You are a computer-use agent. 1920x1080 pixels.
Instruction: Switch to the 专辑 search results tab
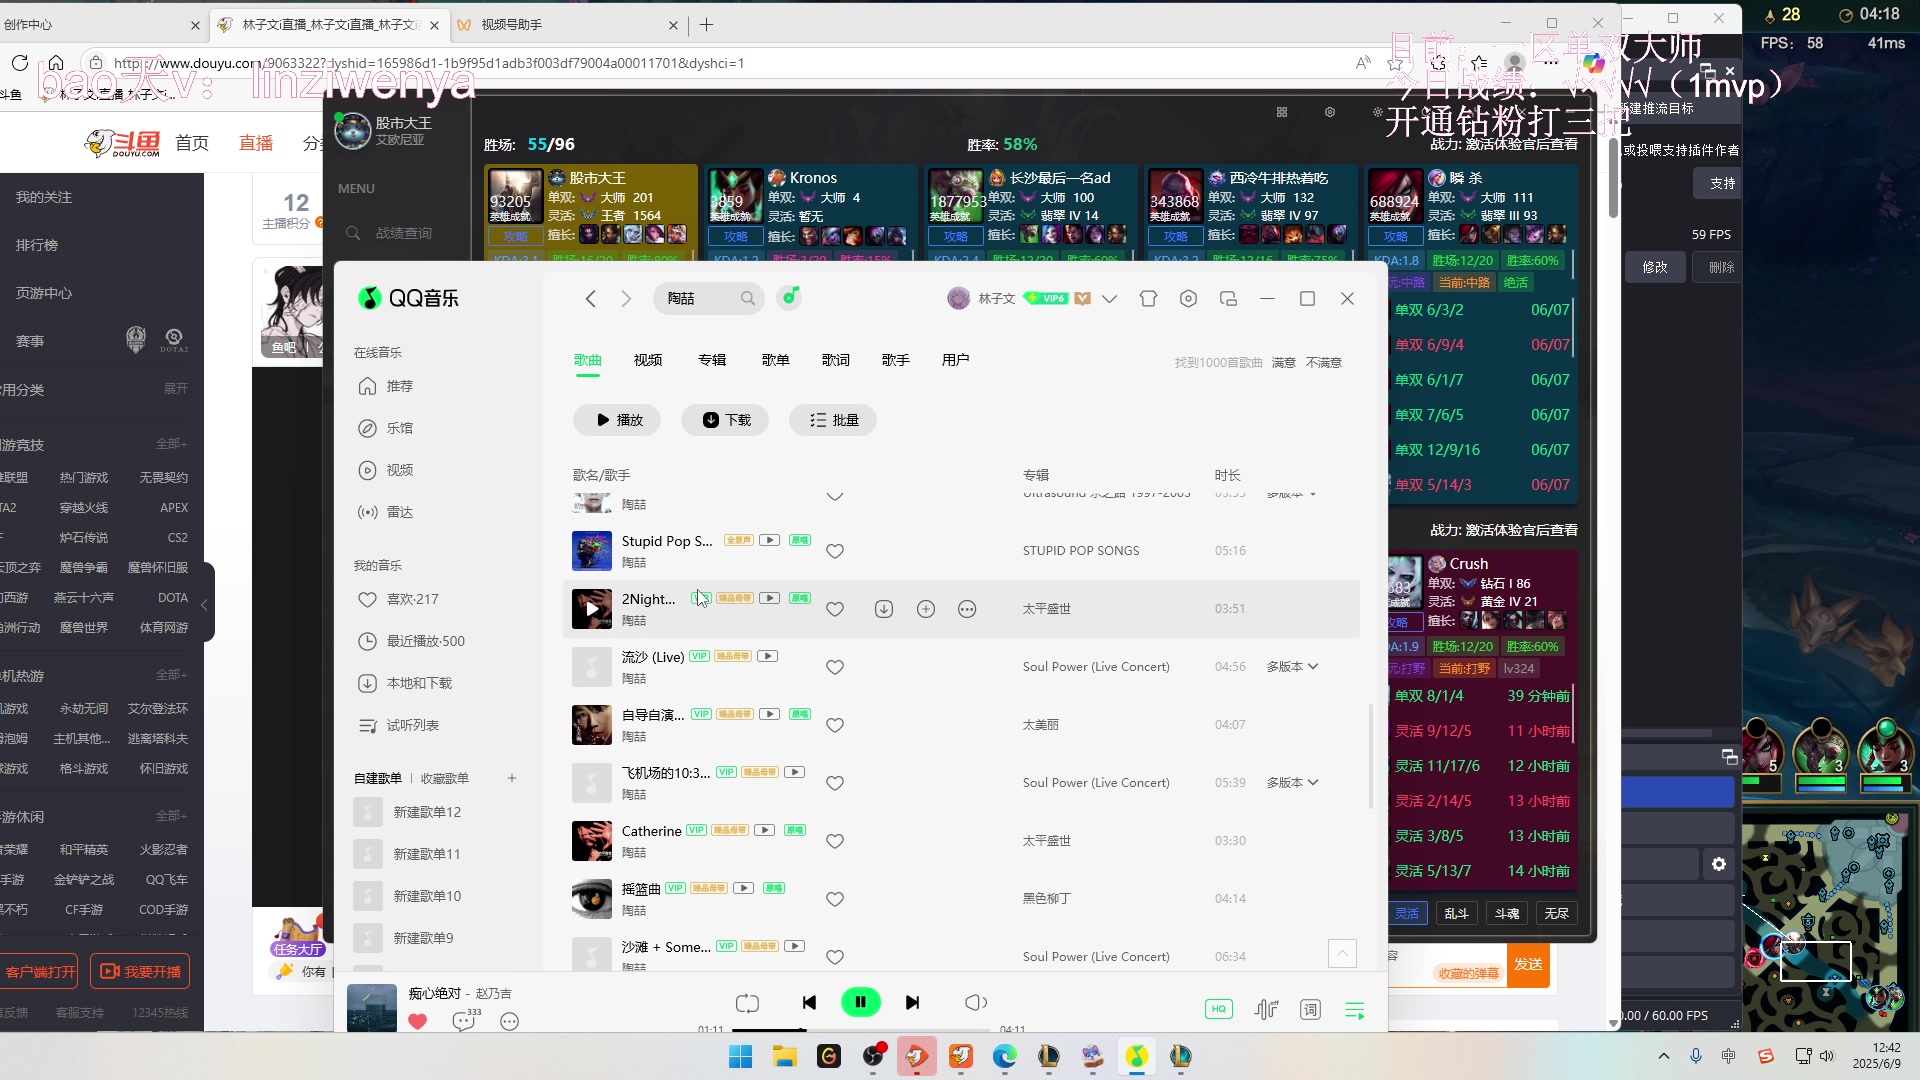[712, 360]
